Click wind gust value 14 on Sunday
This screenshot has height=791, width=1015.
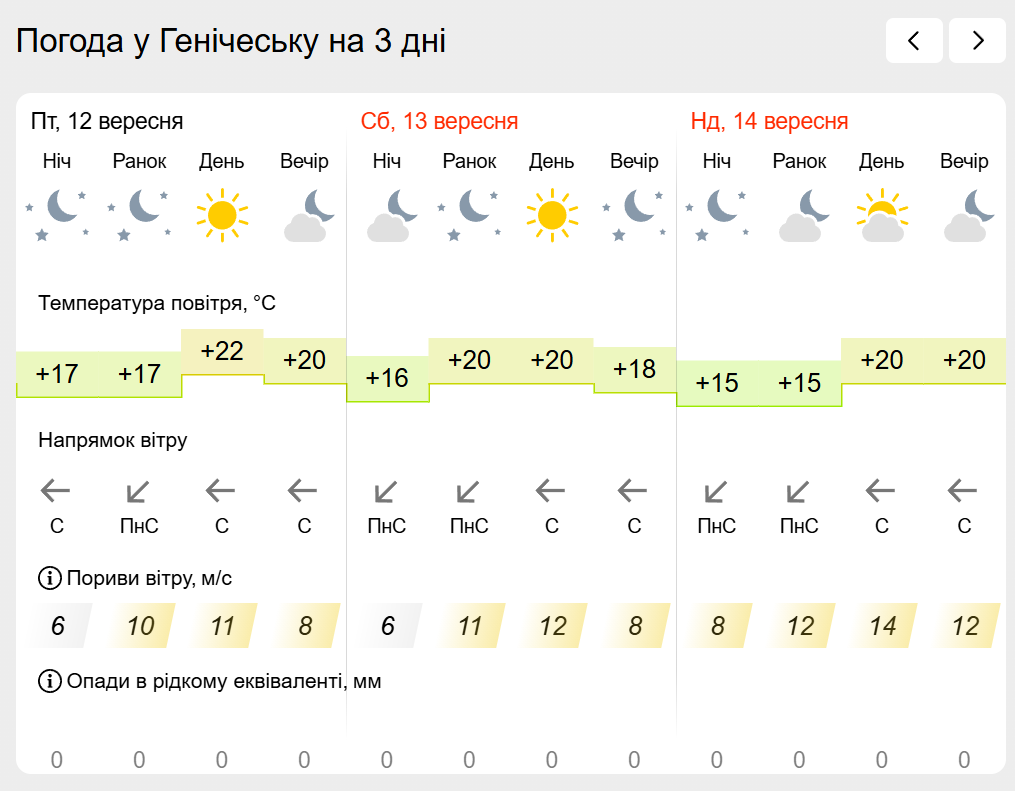coord(883,626)
